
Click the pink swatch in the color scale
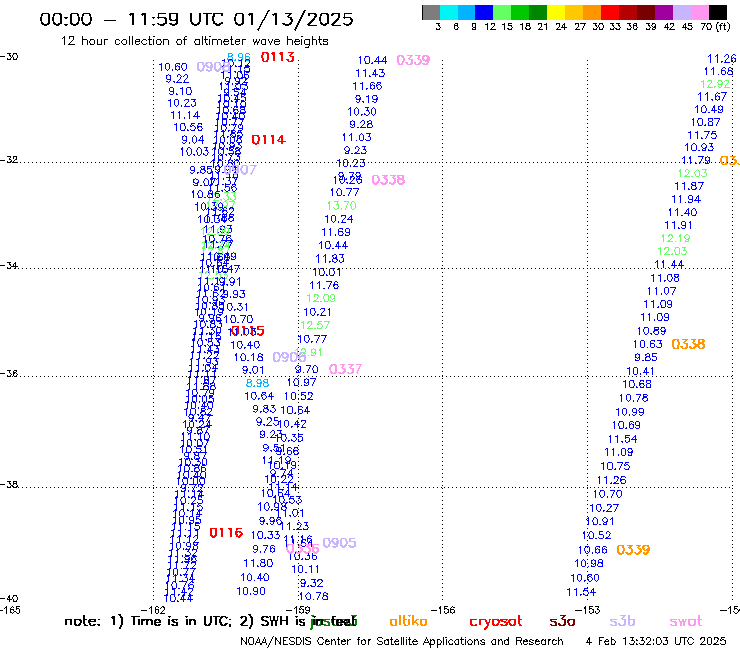click(x=698, y=12)
